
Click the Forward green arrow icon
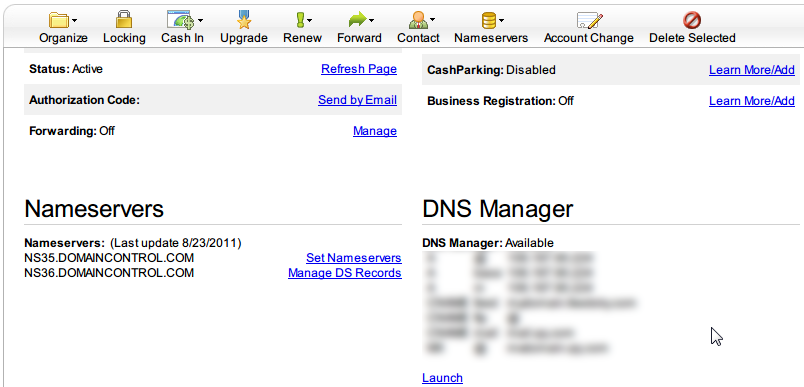pos(357,20)
